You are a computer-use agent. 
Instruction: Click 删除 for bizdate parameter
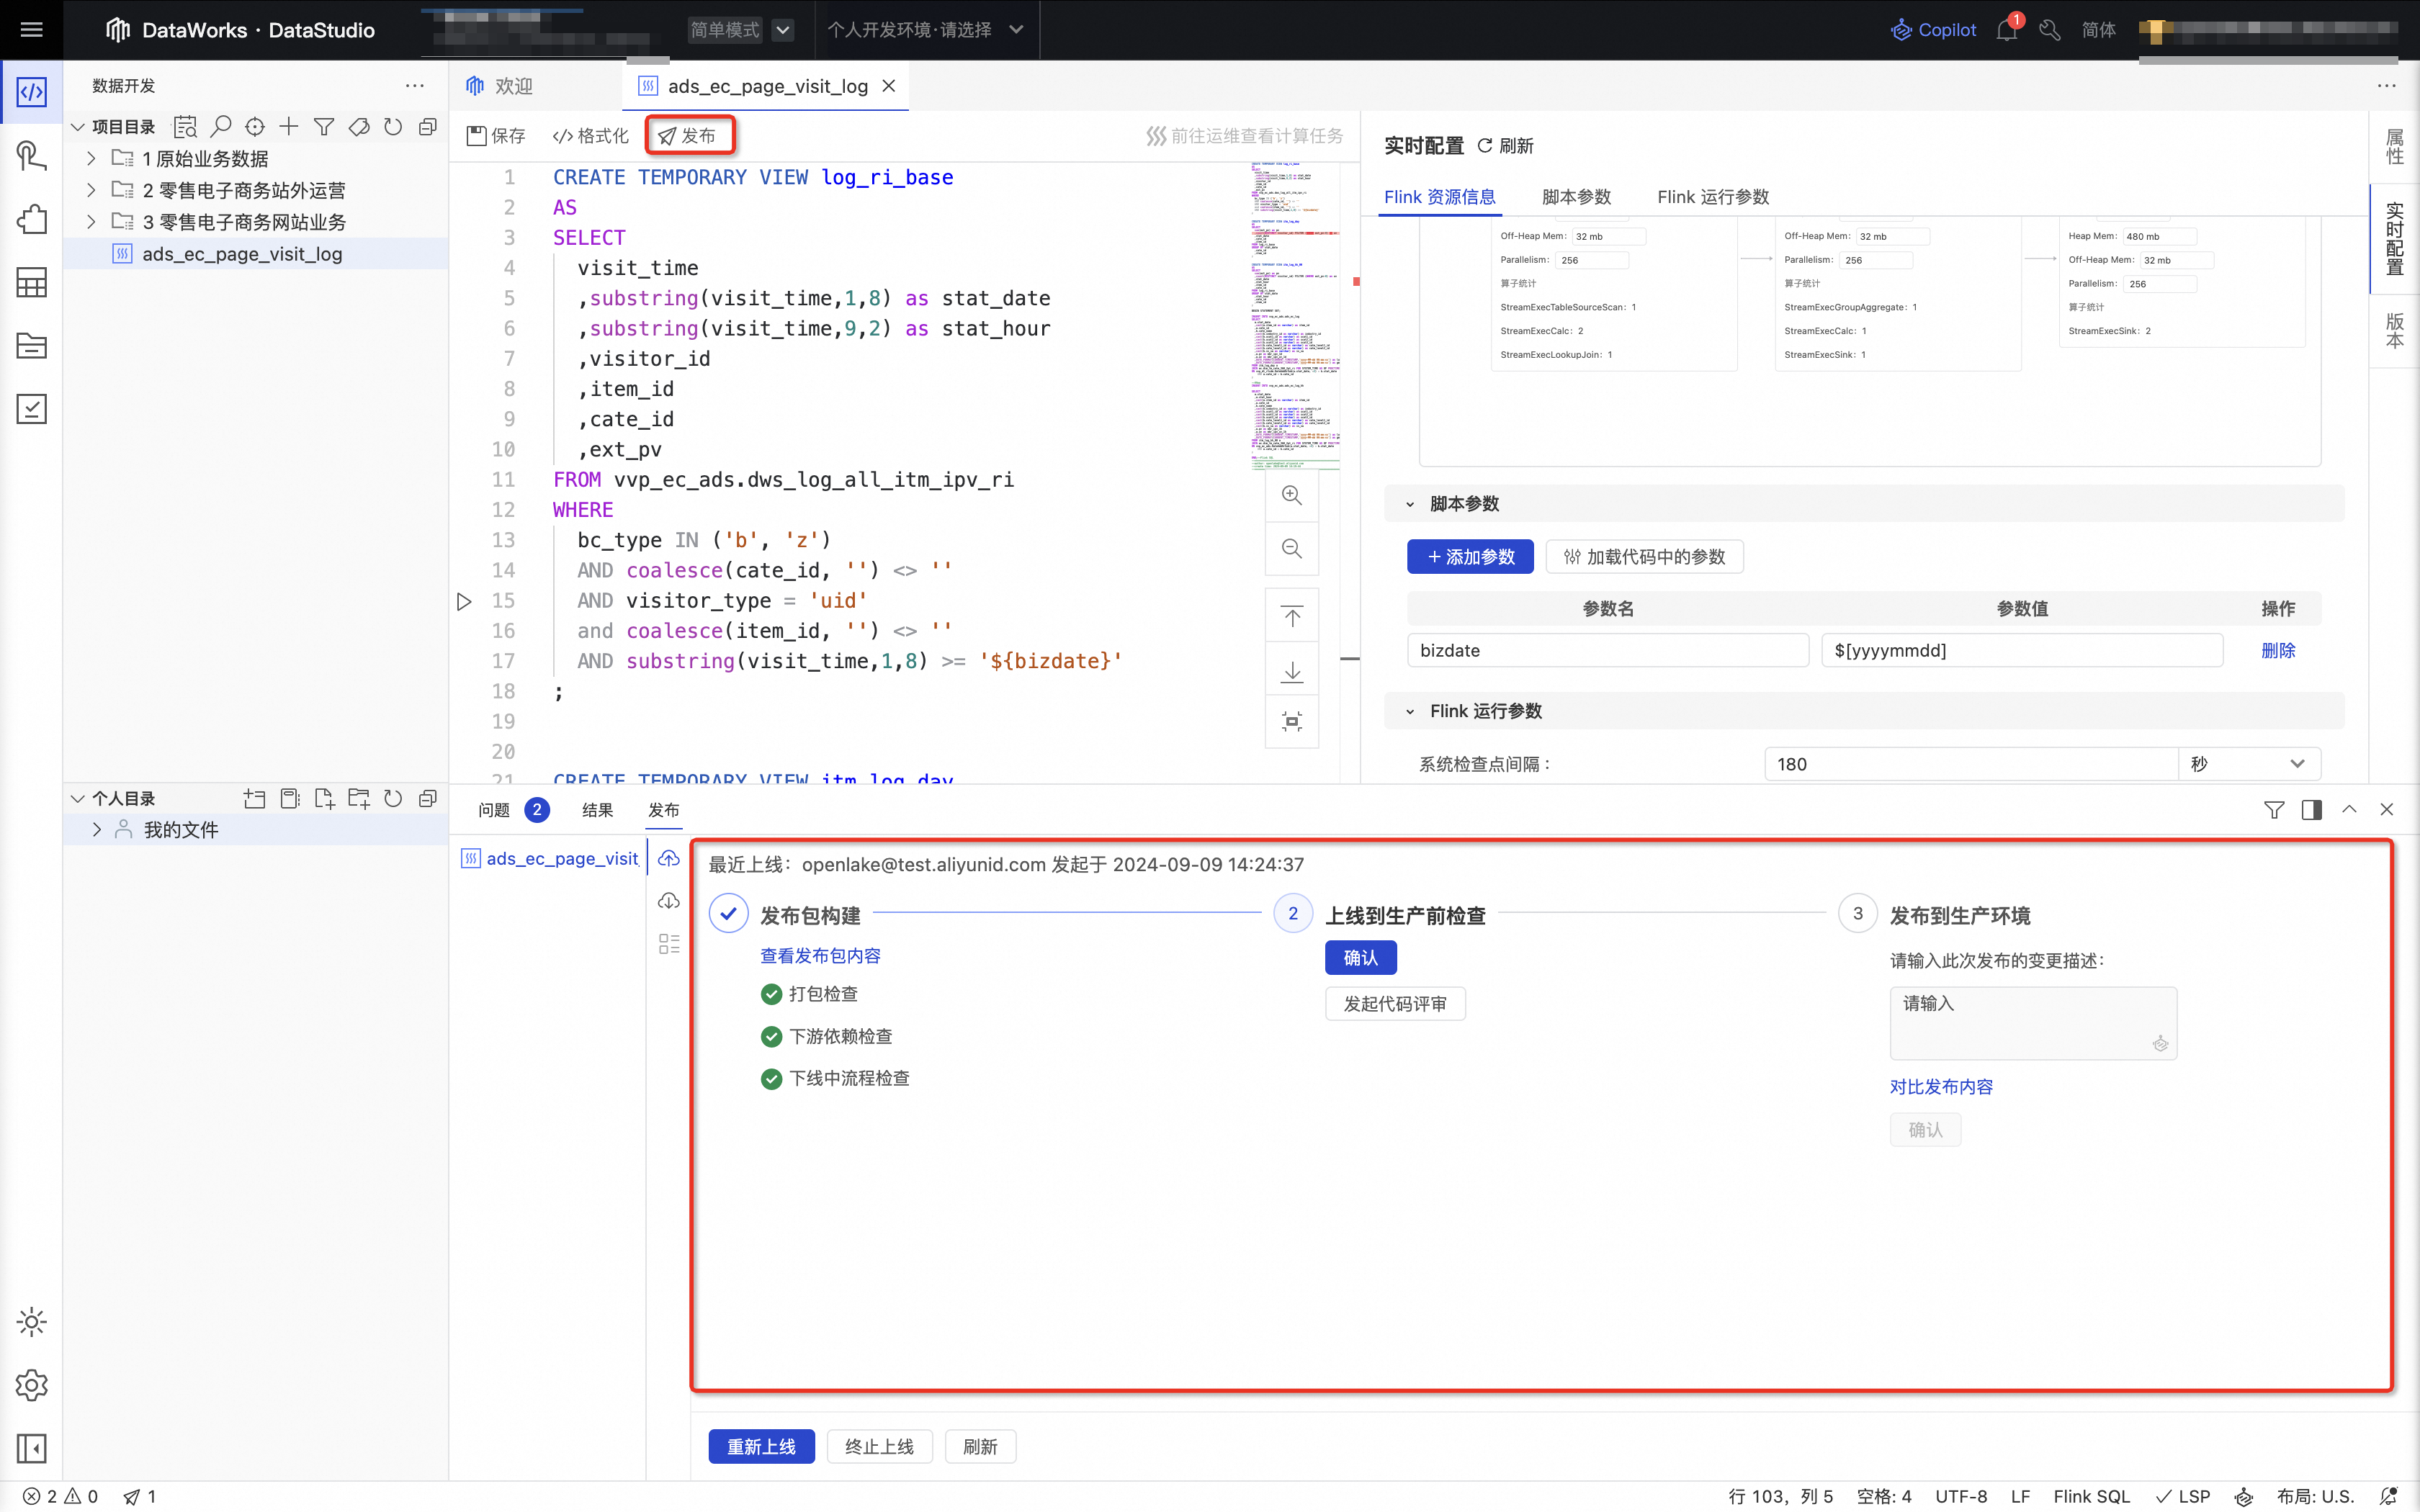(x=2278, y=651)
